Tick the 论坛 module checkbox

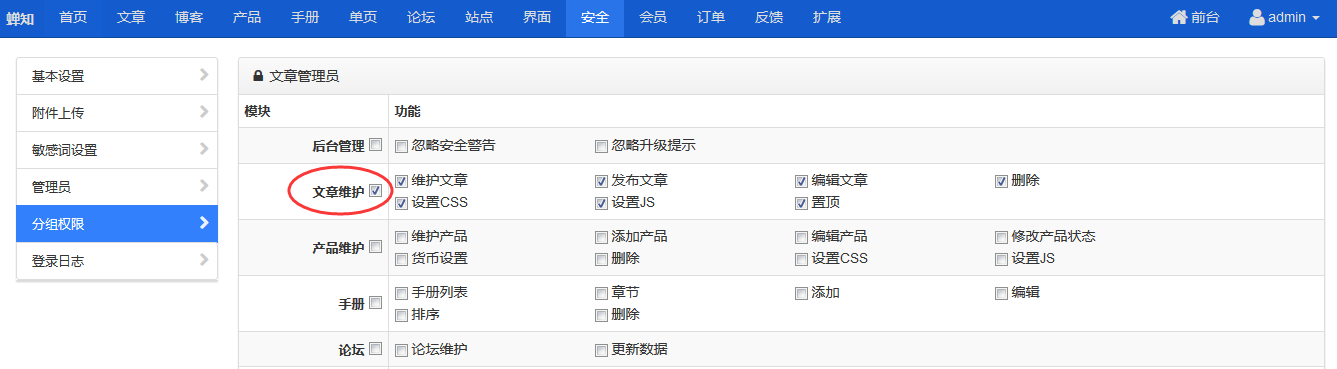[376, 349]
